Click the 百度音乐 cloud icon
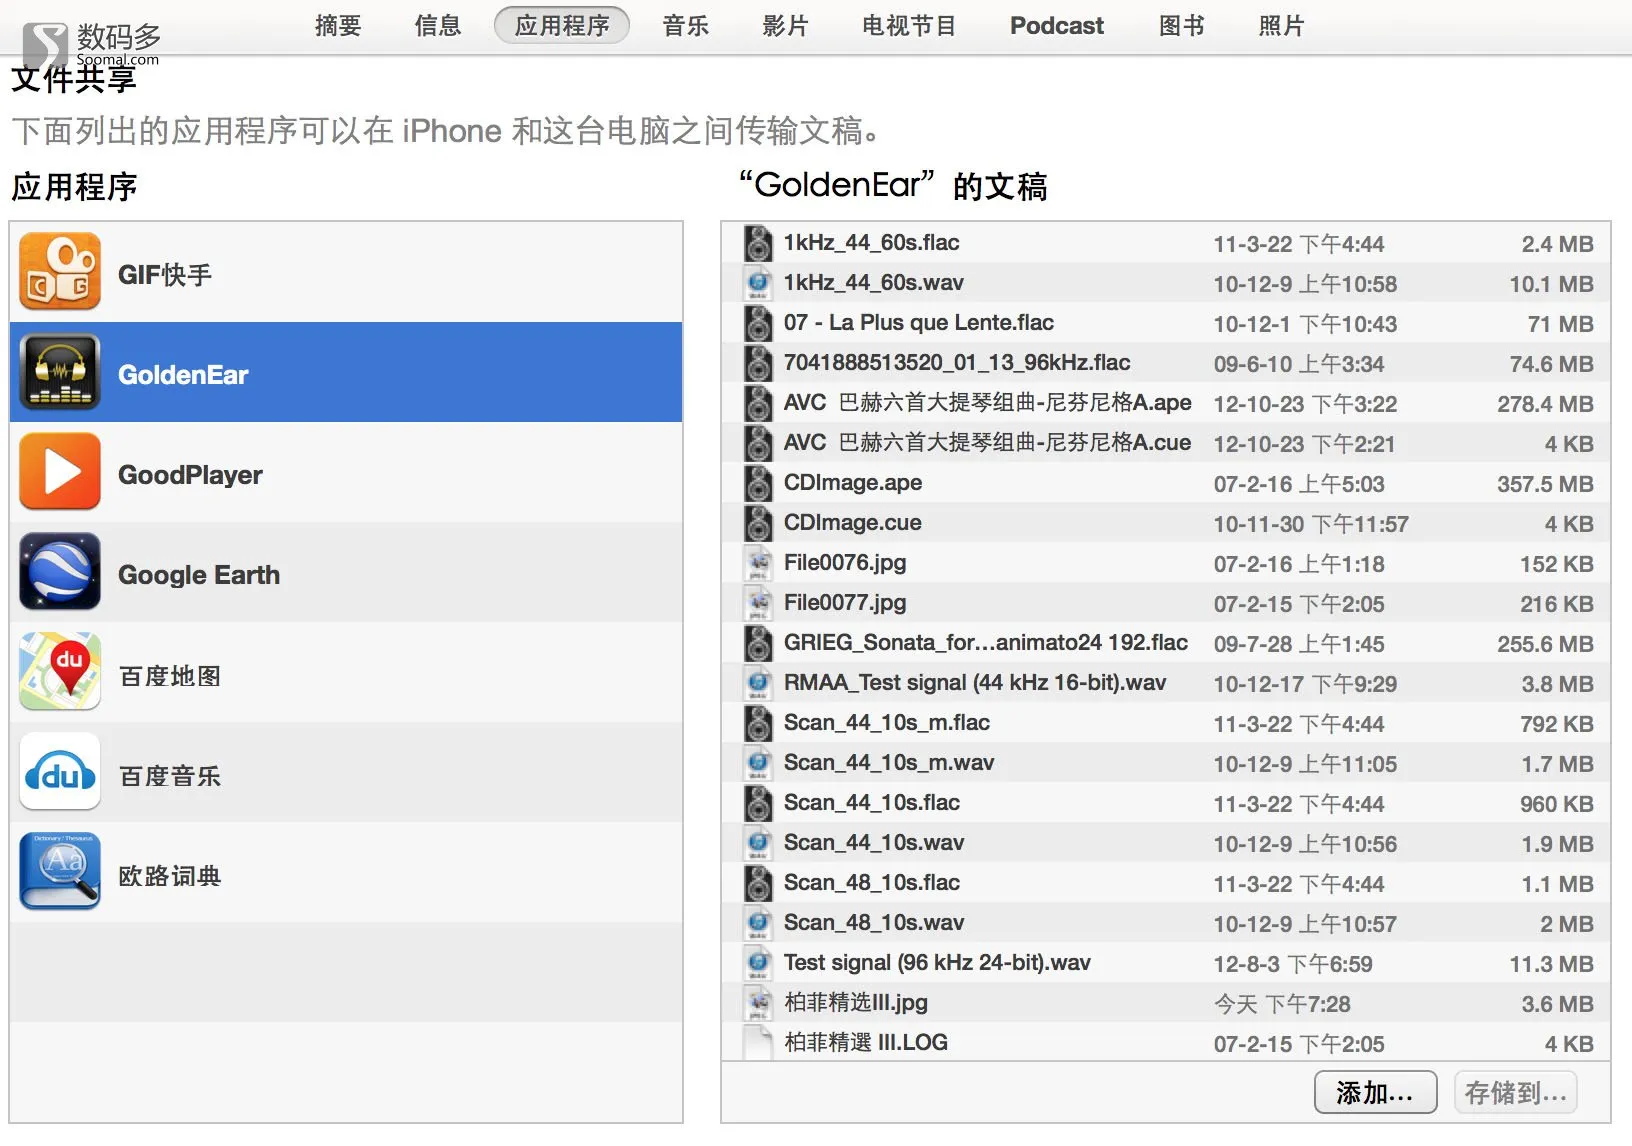Image resolution: width=1632 pixels, height=1146 pixels. click(x=60, y=772)
